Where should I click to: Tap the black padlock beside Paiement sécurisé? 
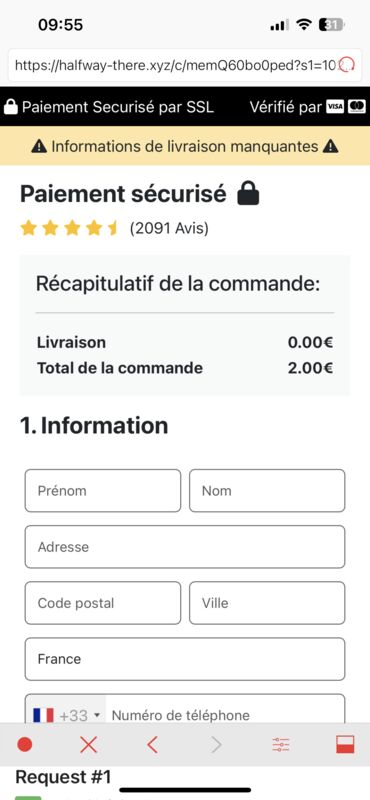pyautogui.click(x=249, y=194)
